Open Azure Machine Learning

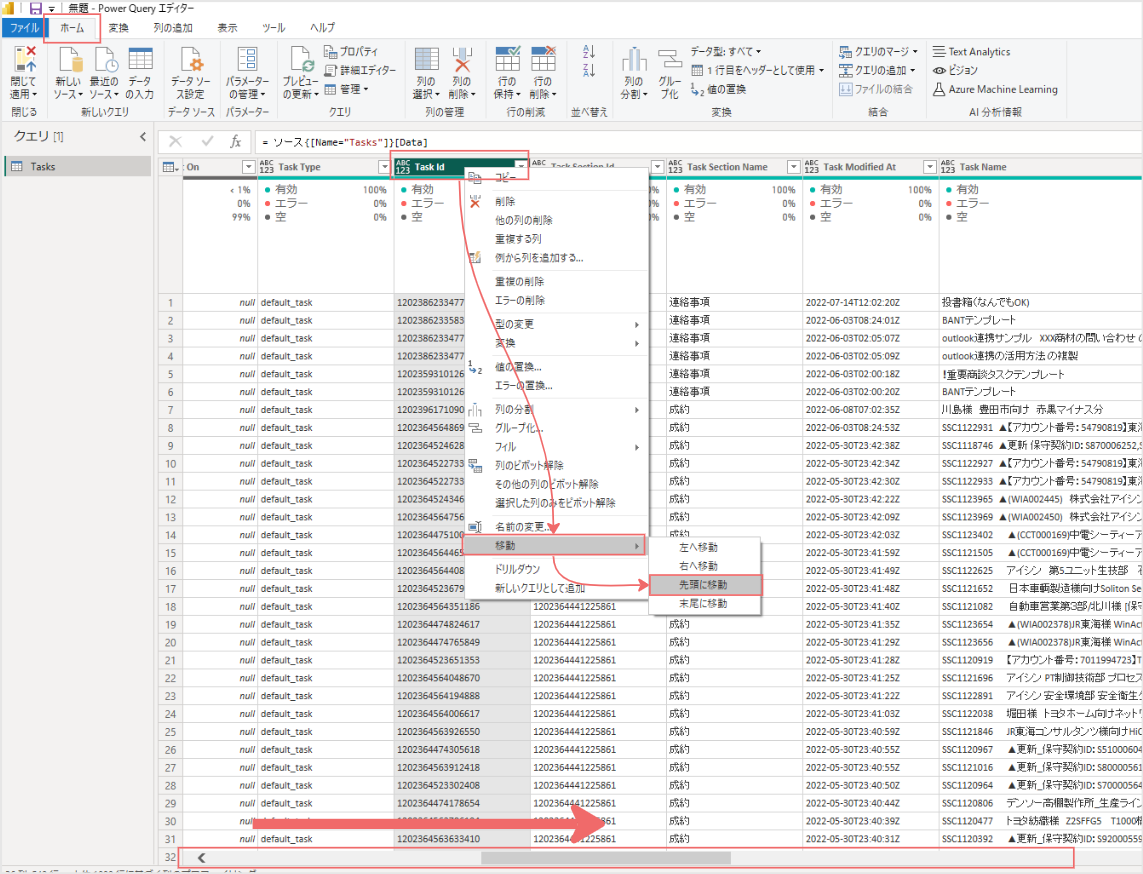pyautogui.click(x=995, y=89)
